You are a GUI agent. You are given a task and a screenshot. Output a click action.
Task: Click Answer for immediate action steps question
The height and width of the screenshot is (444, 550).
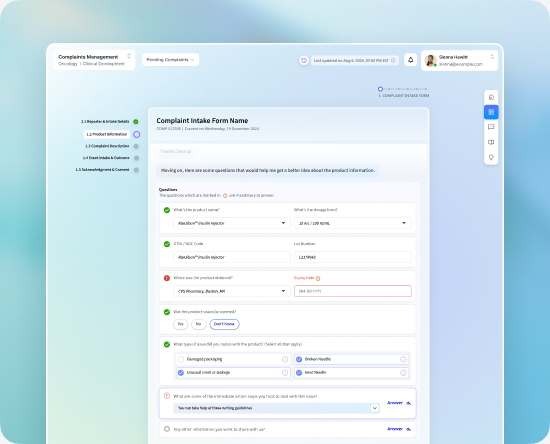pyautogui.click(x=399, y=403)
